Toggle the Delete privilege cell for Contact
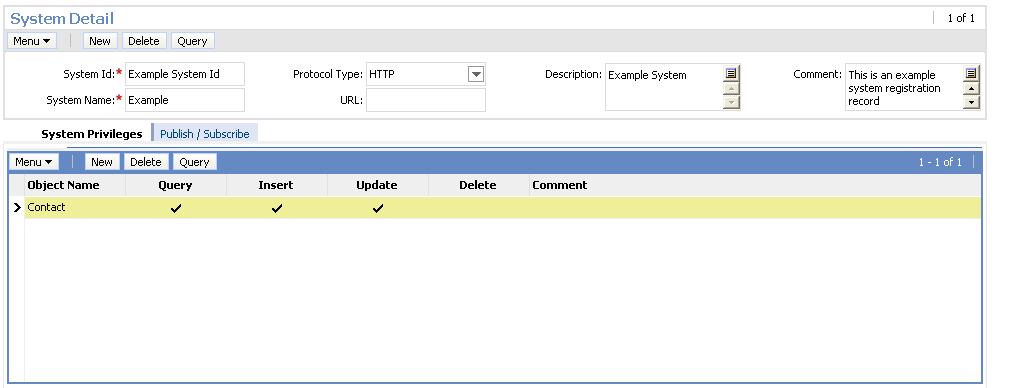 tap(478, 207)
